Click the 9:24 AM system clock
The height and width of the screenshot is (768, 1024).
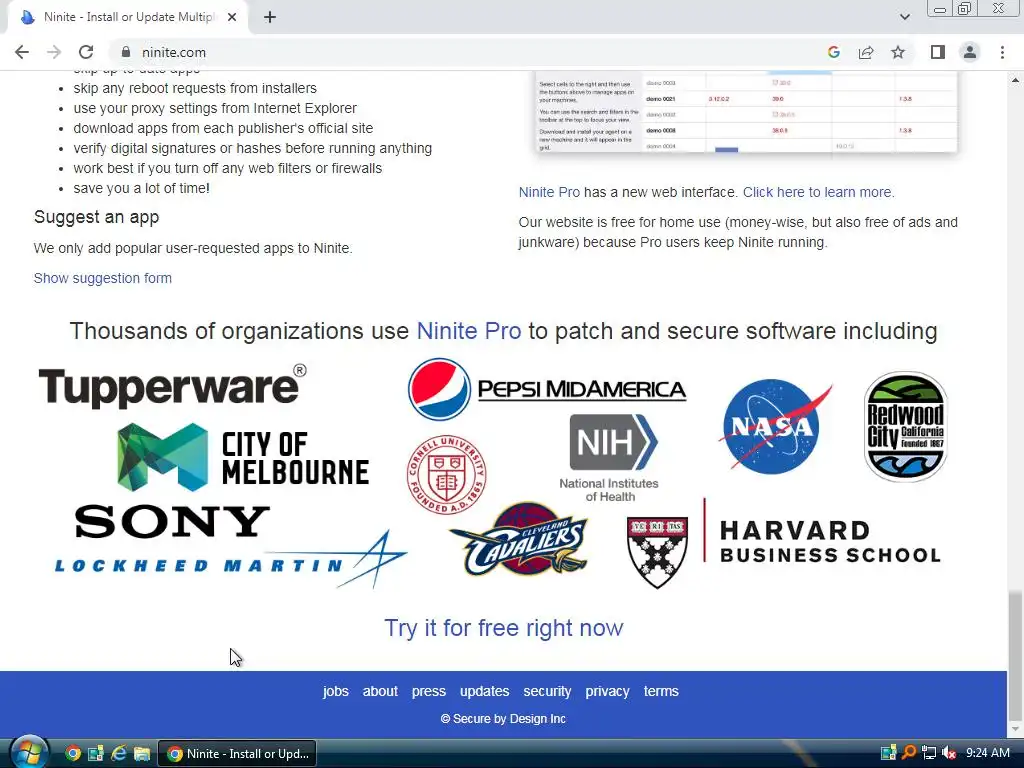987,753
